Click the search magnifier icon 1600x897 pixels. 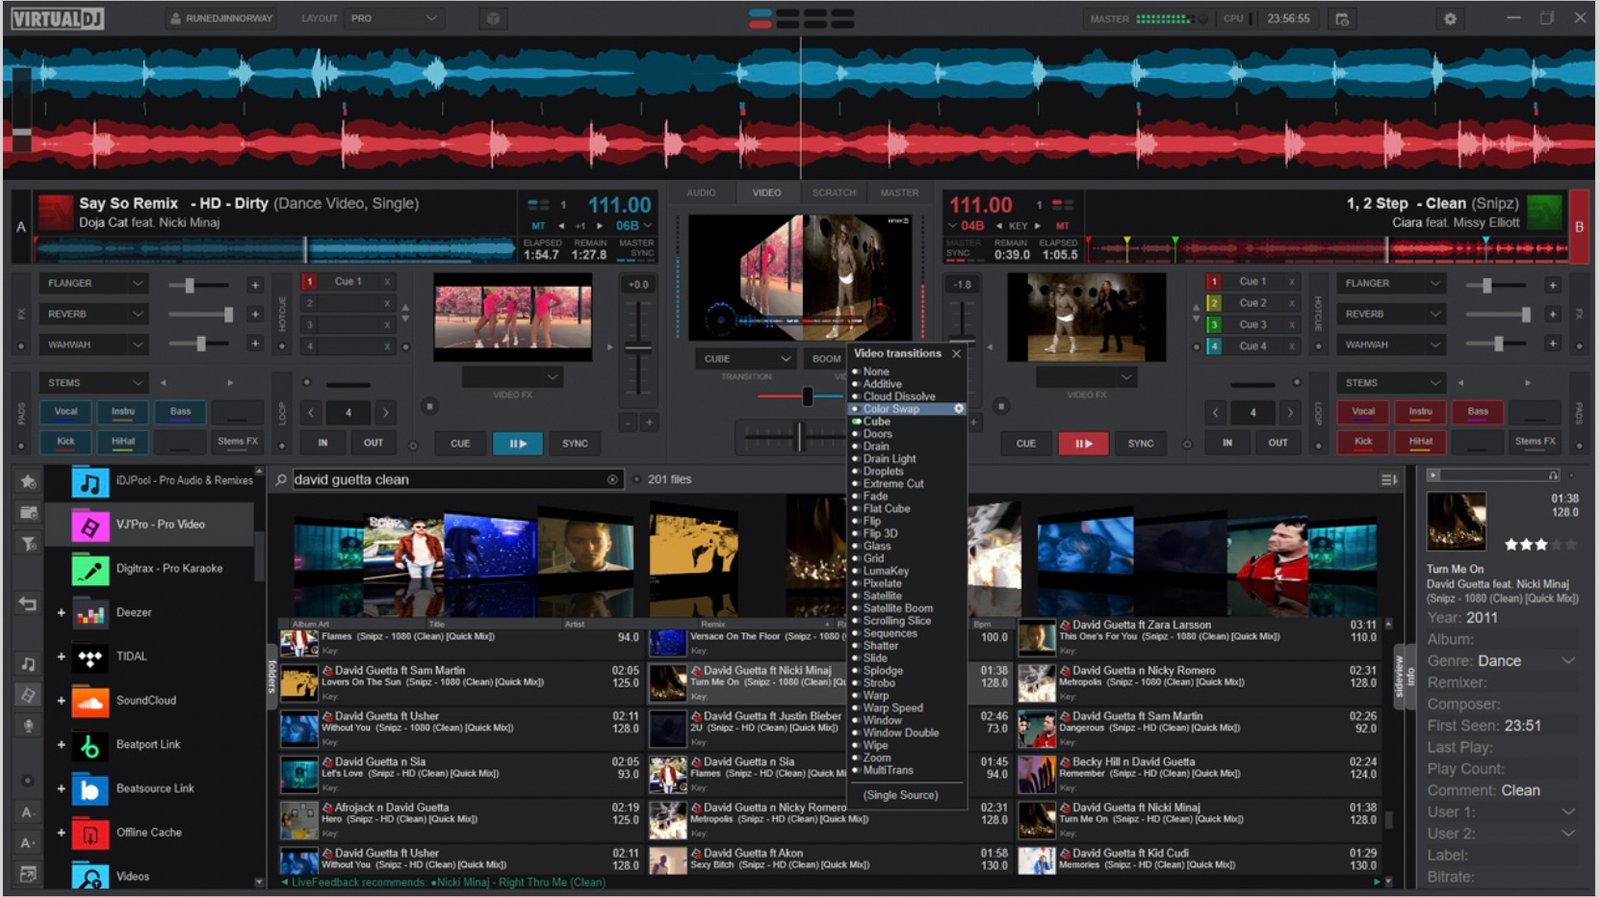282,480
